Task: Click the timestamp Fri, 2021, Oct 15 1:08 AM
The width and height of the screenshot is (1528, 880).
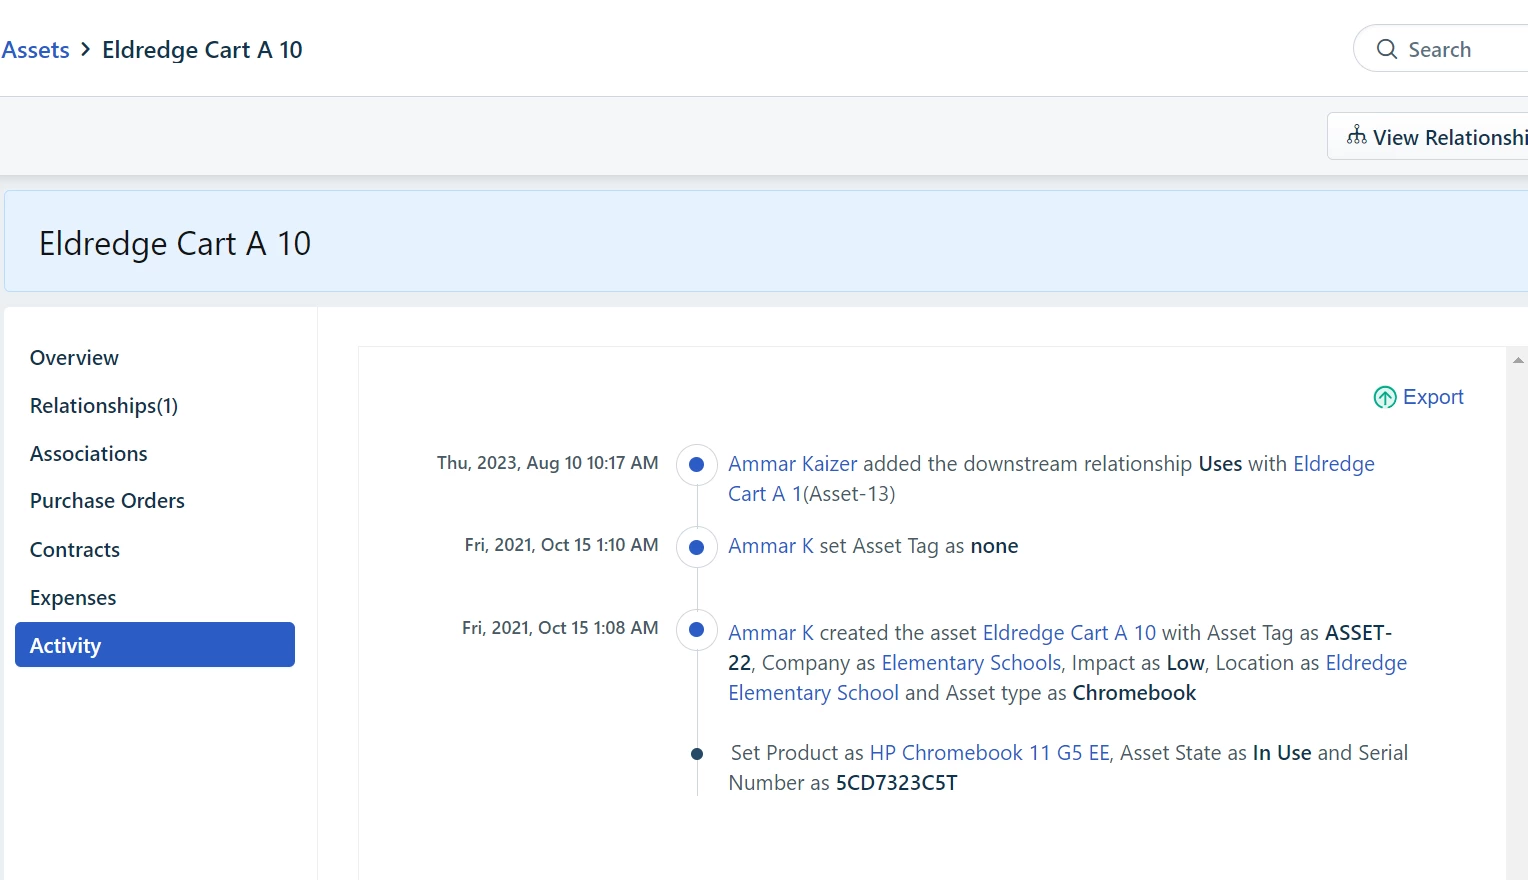Action: [x=560, y=628]
